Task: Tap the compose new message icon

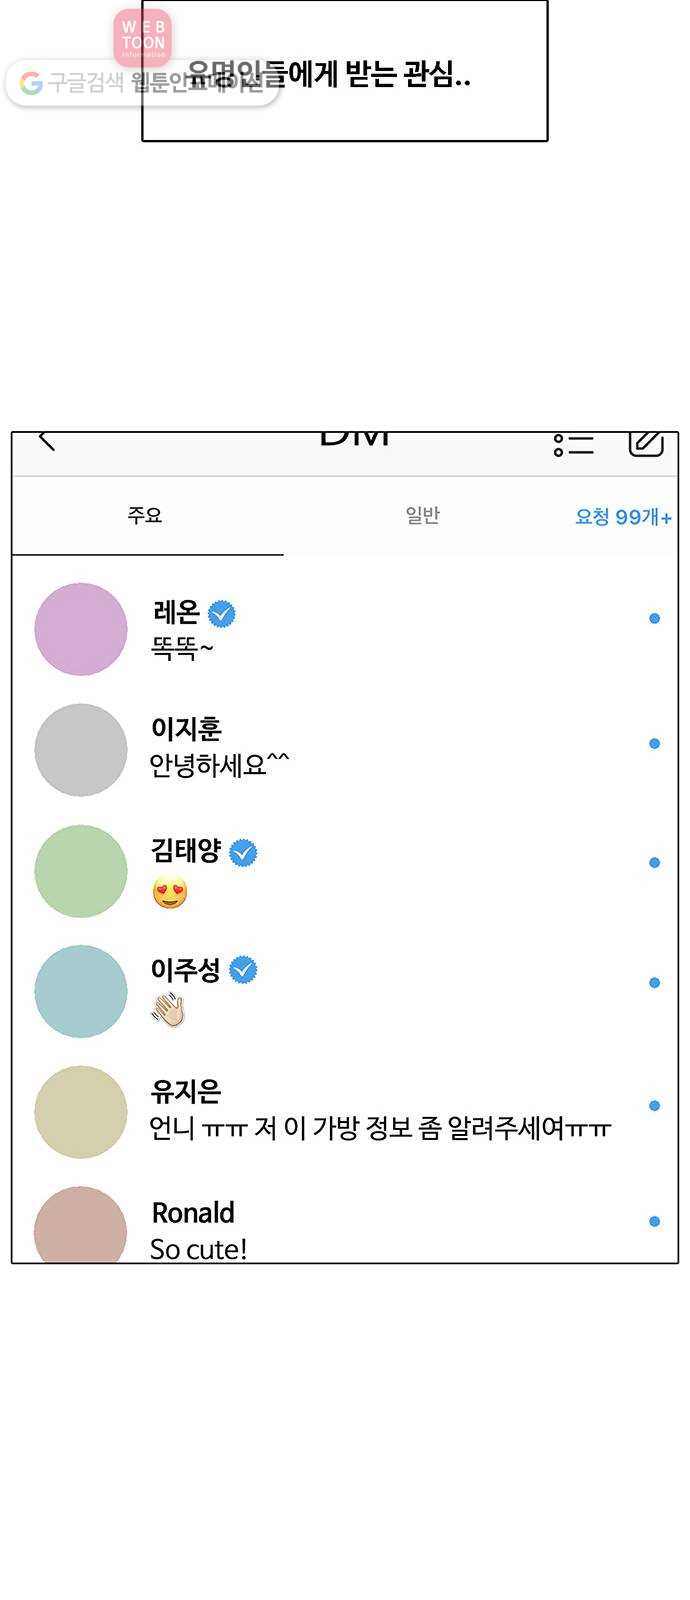Action: click(x=646, y=443)
